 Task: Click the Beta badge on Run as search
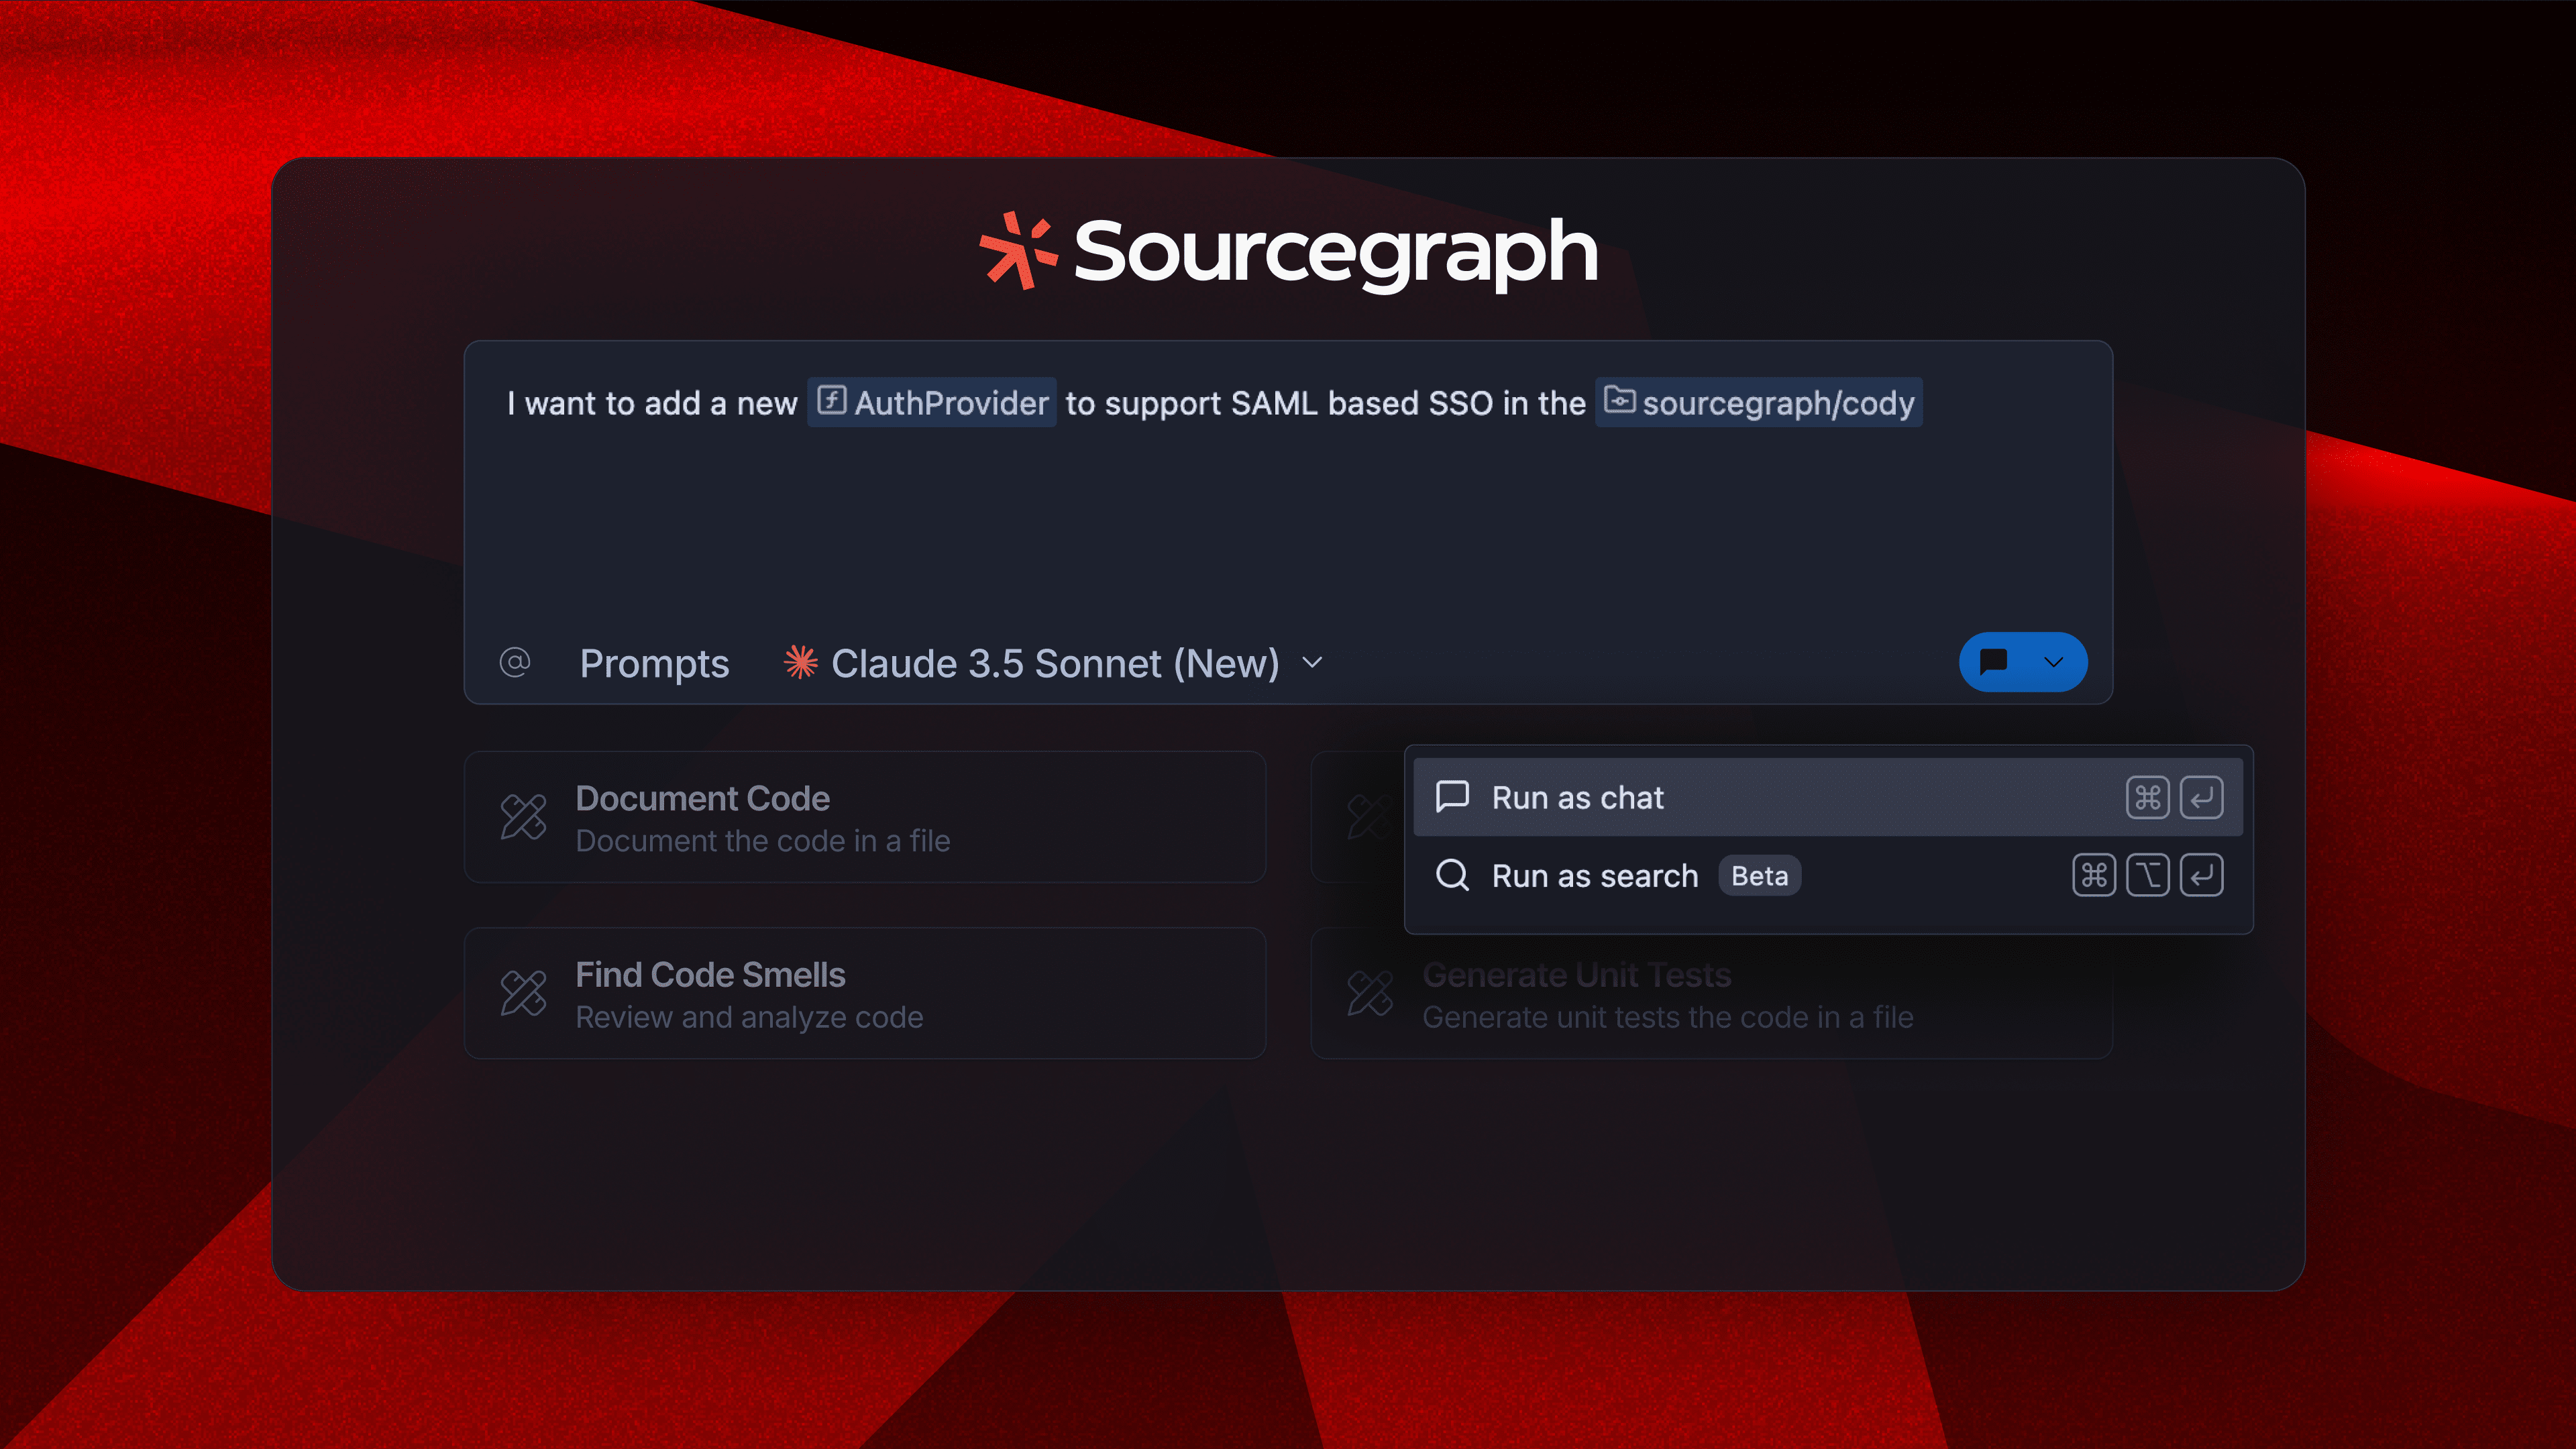coord(1759,876)
